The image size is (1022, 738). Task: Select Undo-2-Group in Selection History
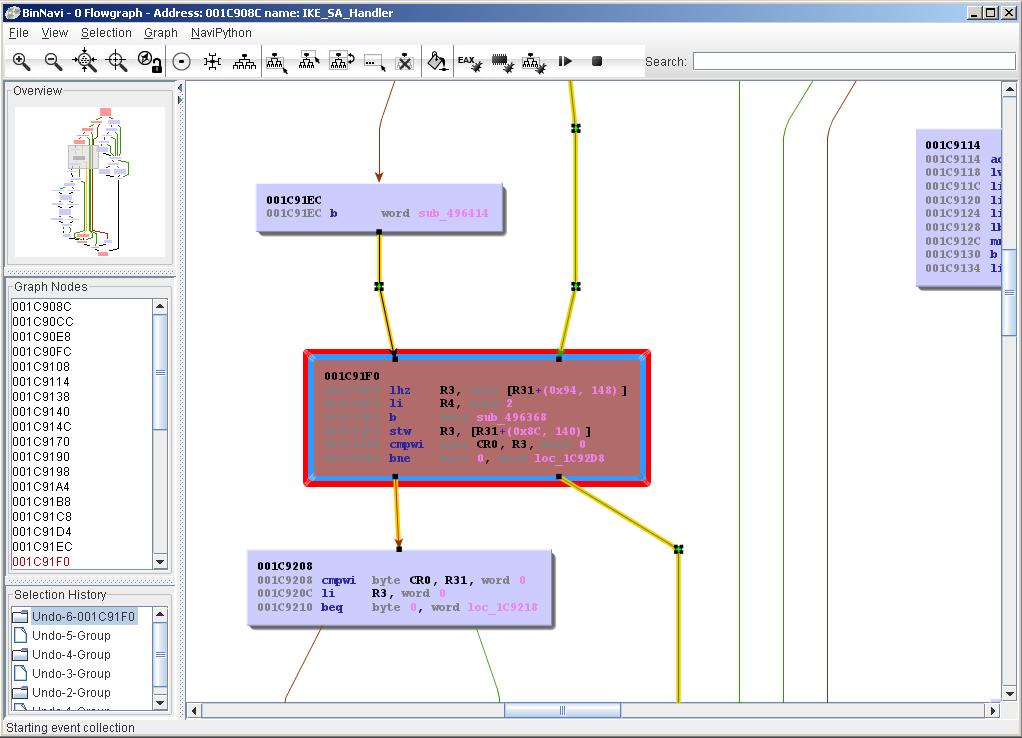[x=71, y=692]
